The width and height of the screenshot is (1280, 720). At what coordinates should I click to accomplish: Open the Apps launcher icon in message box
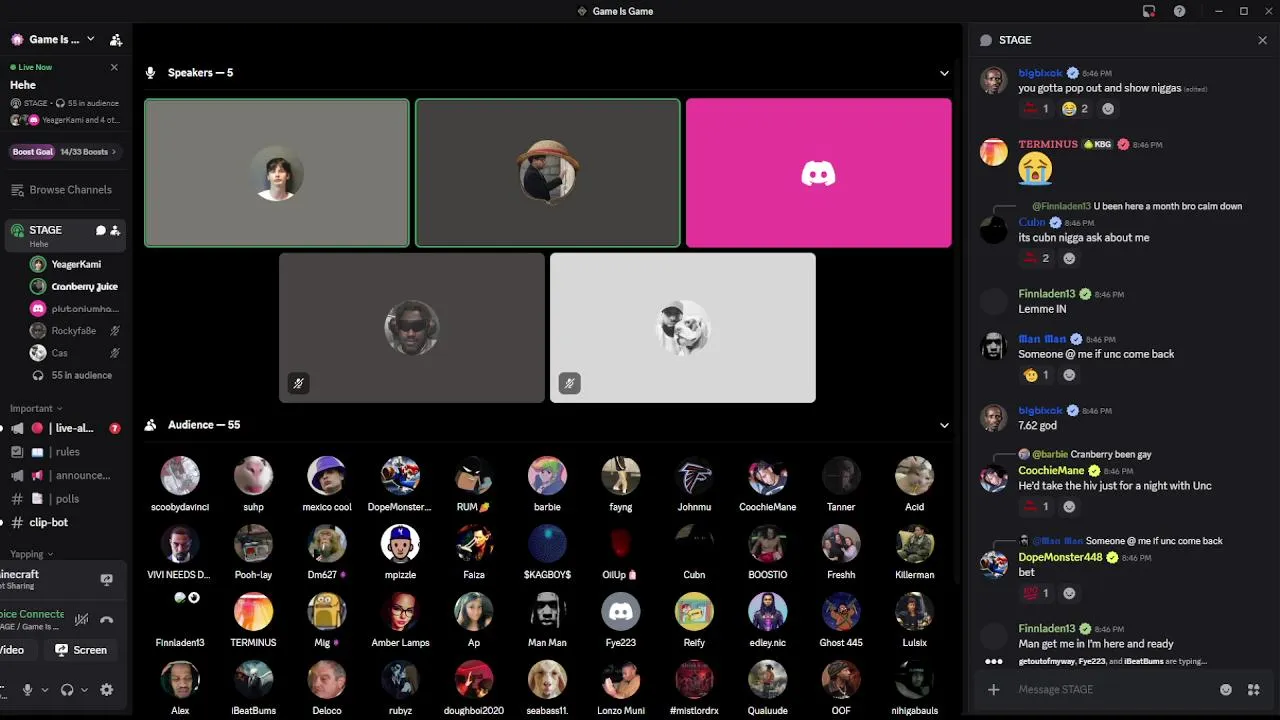[1253, 689]
